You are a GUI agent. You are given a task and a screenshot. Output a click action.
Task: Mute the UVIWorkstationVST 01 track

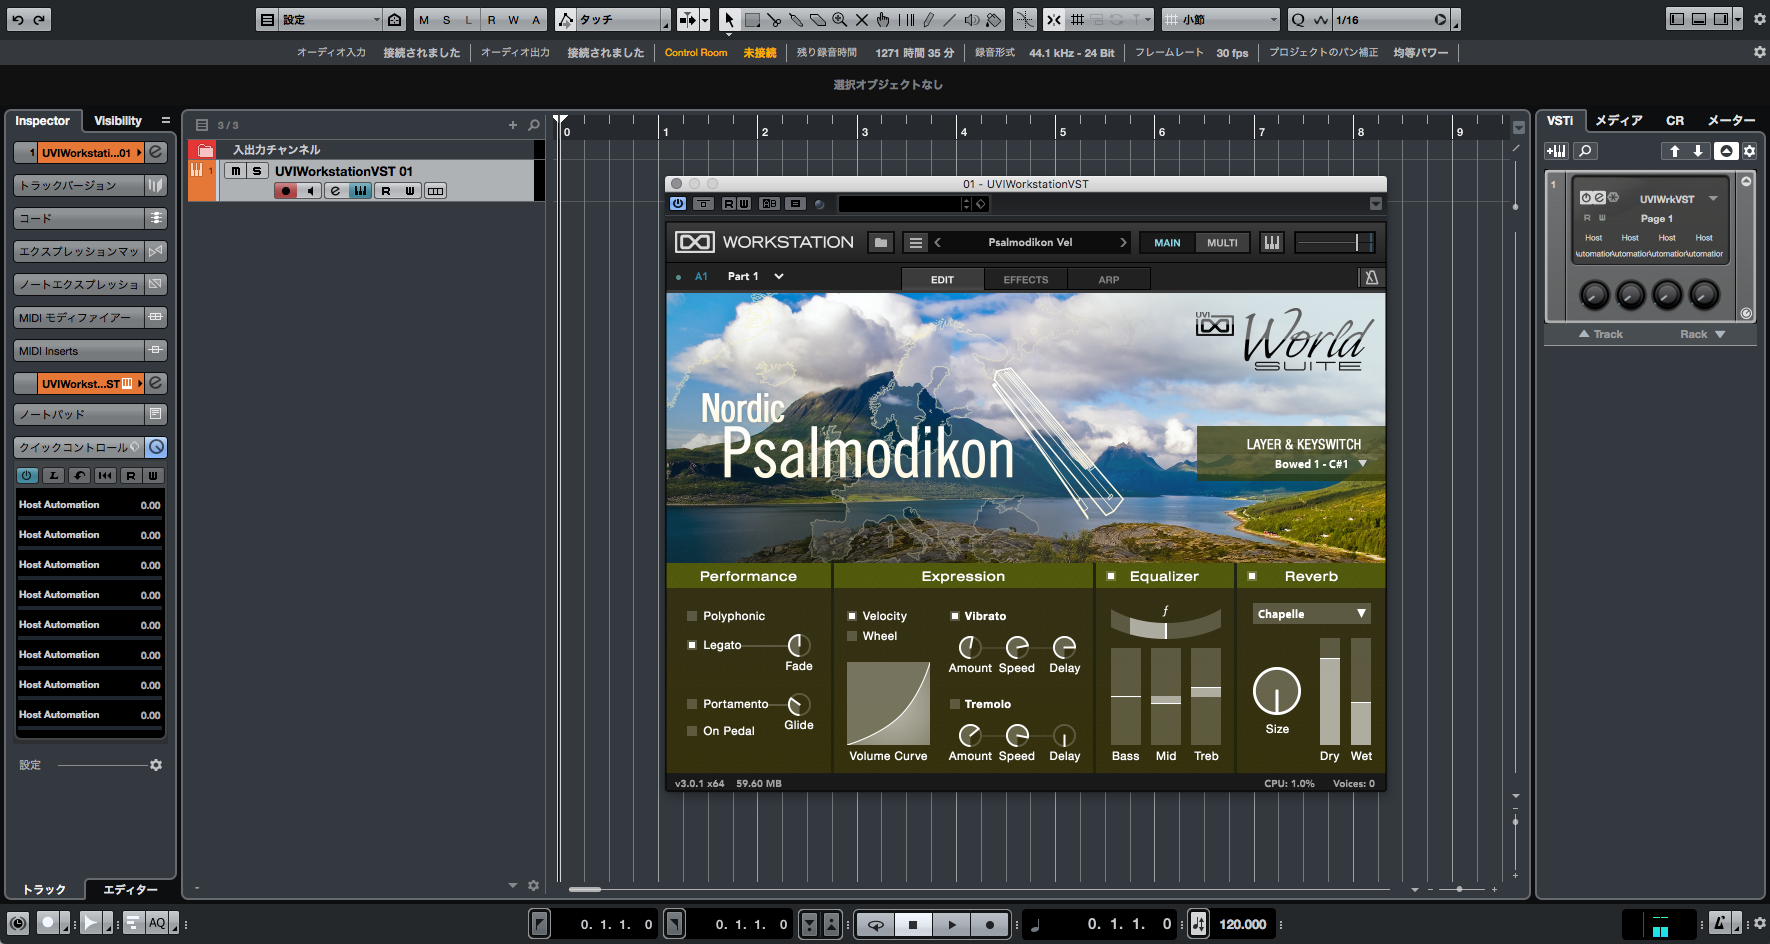pos(235,171)
